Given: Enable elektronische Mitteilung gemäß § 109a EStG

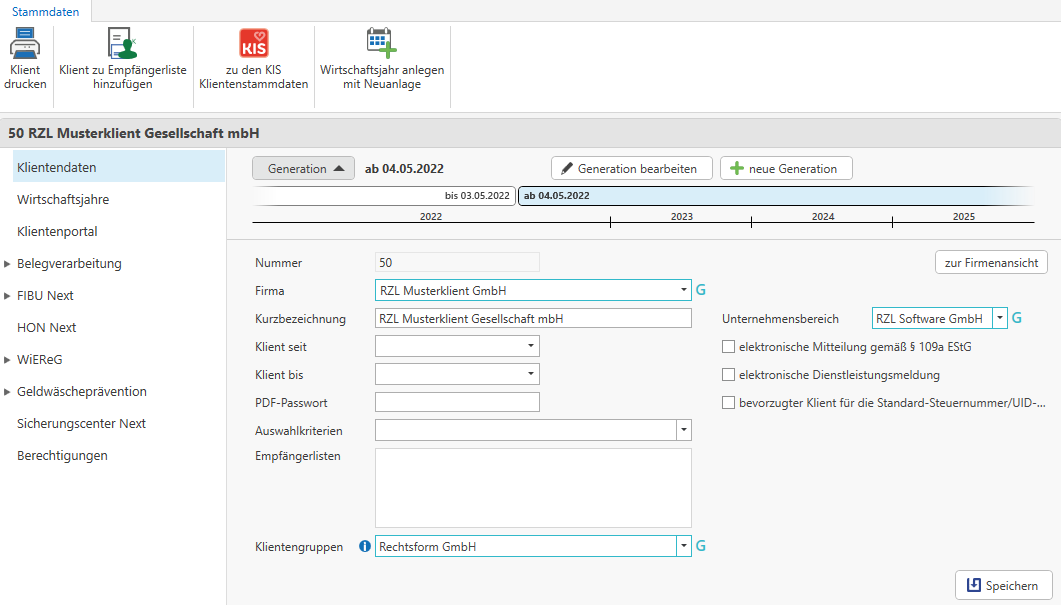Looking at the screenshot, I should click(728, 347).
